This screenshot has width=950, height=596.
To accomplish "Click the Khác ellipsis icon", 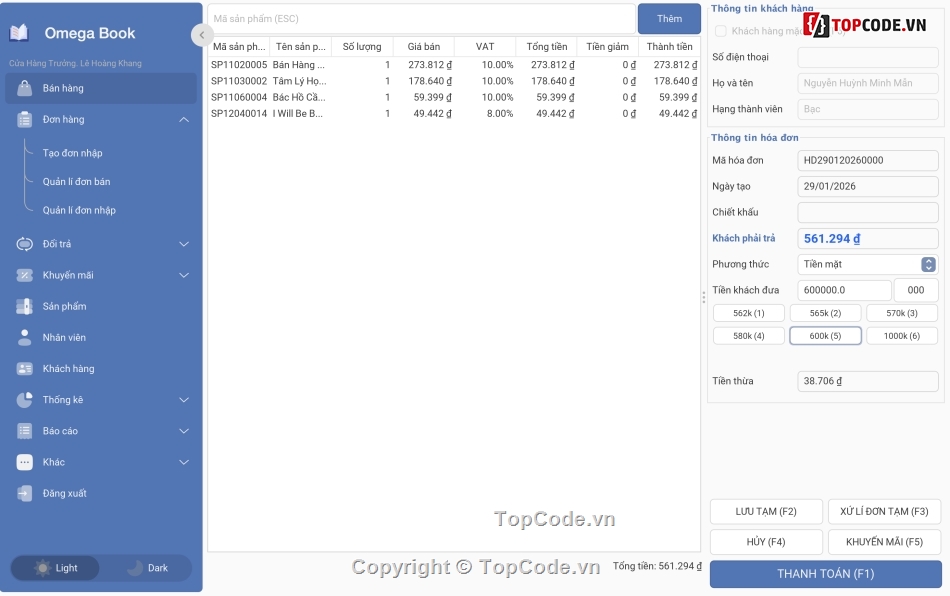I will (24, 462).
